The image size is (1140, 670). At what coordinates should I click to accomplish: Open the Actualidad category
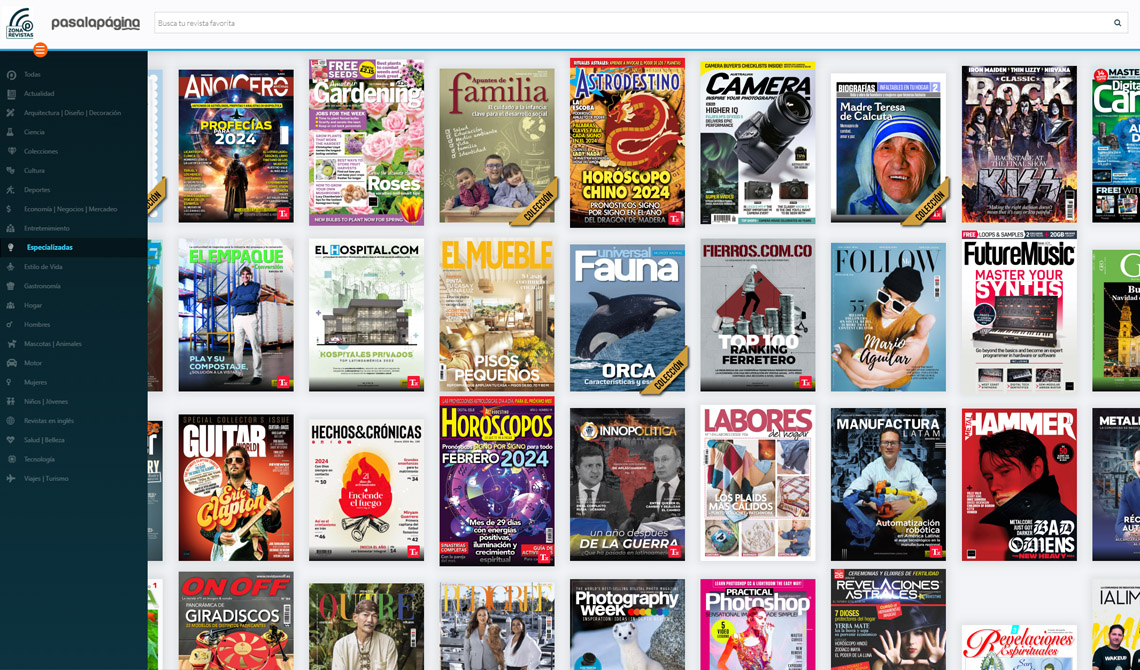point(39,94)
